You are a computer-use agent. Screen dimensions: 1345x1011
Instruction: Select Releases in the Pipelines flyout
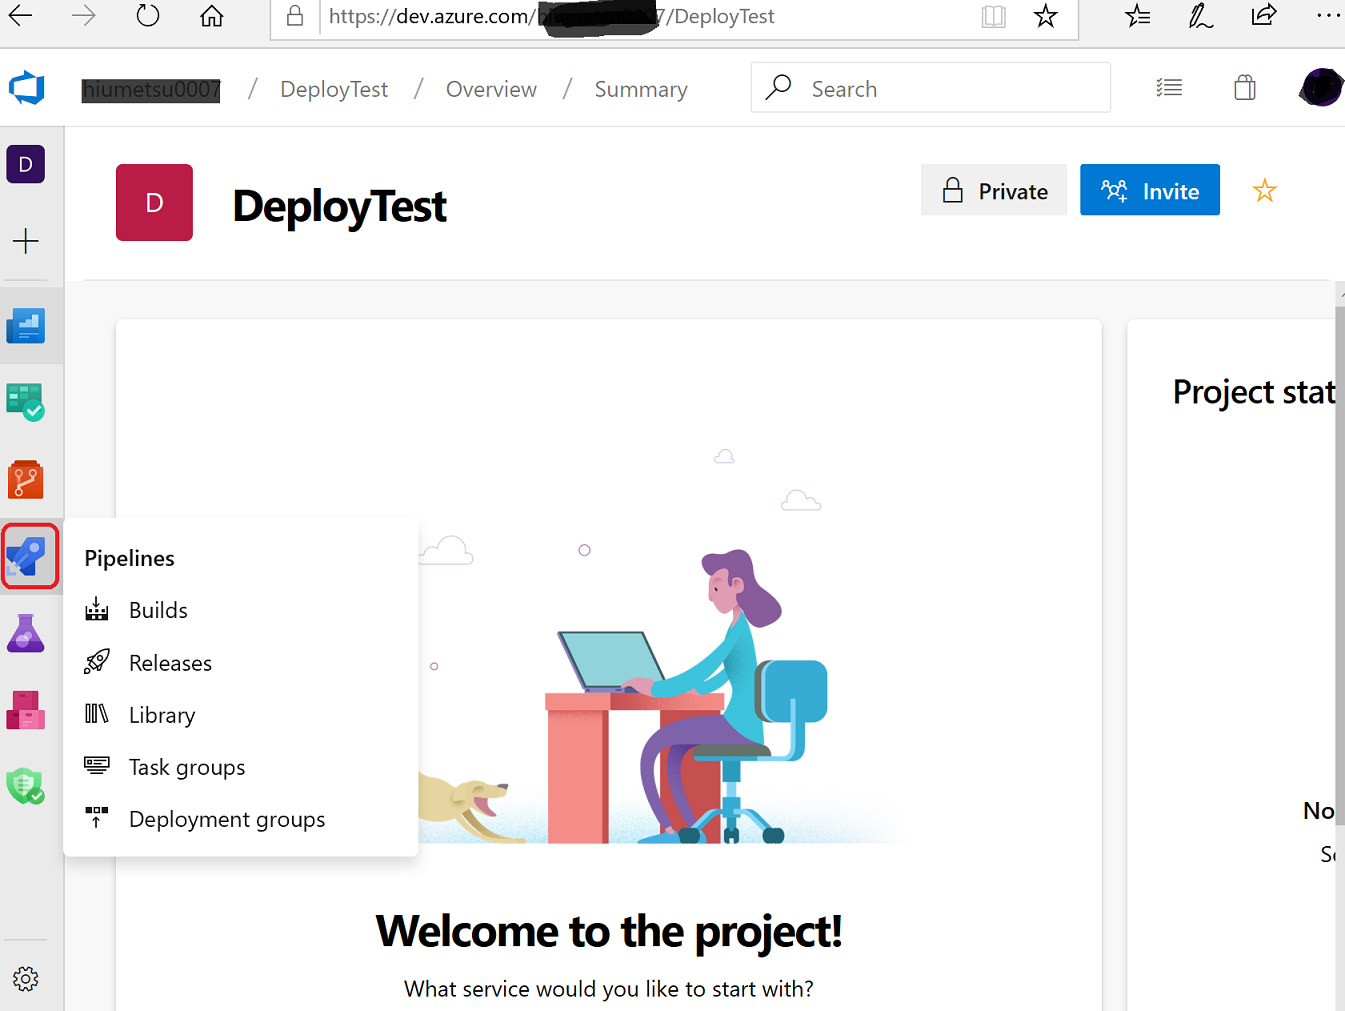click(x=170, y=662)
